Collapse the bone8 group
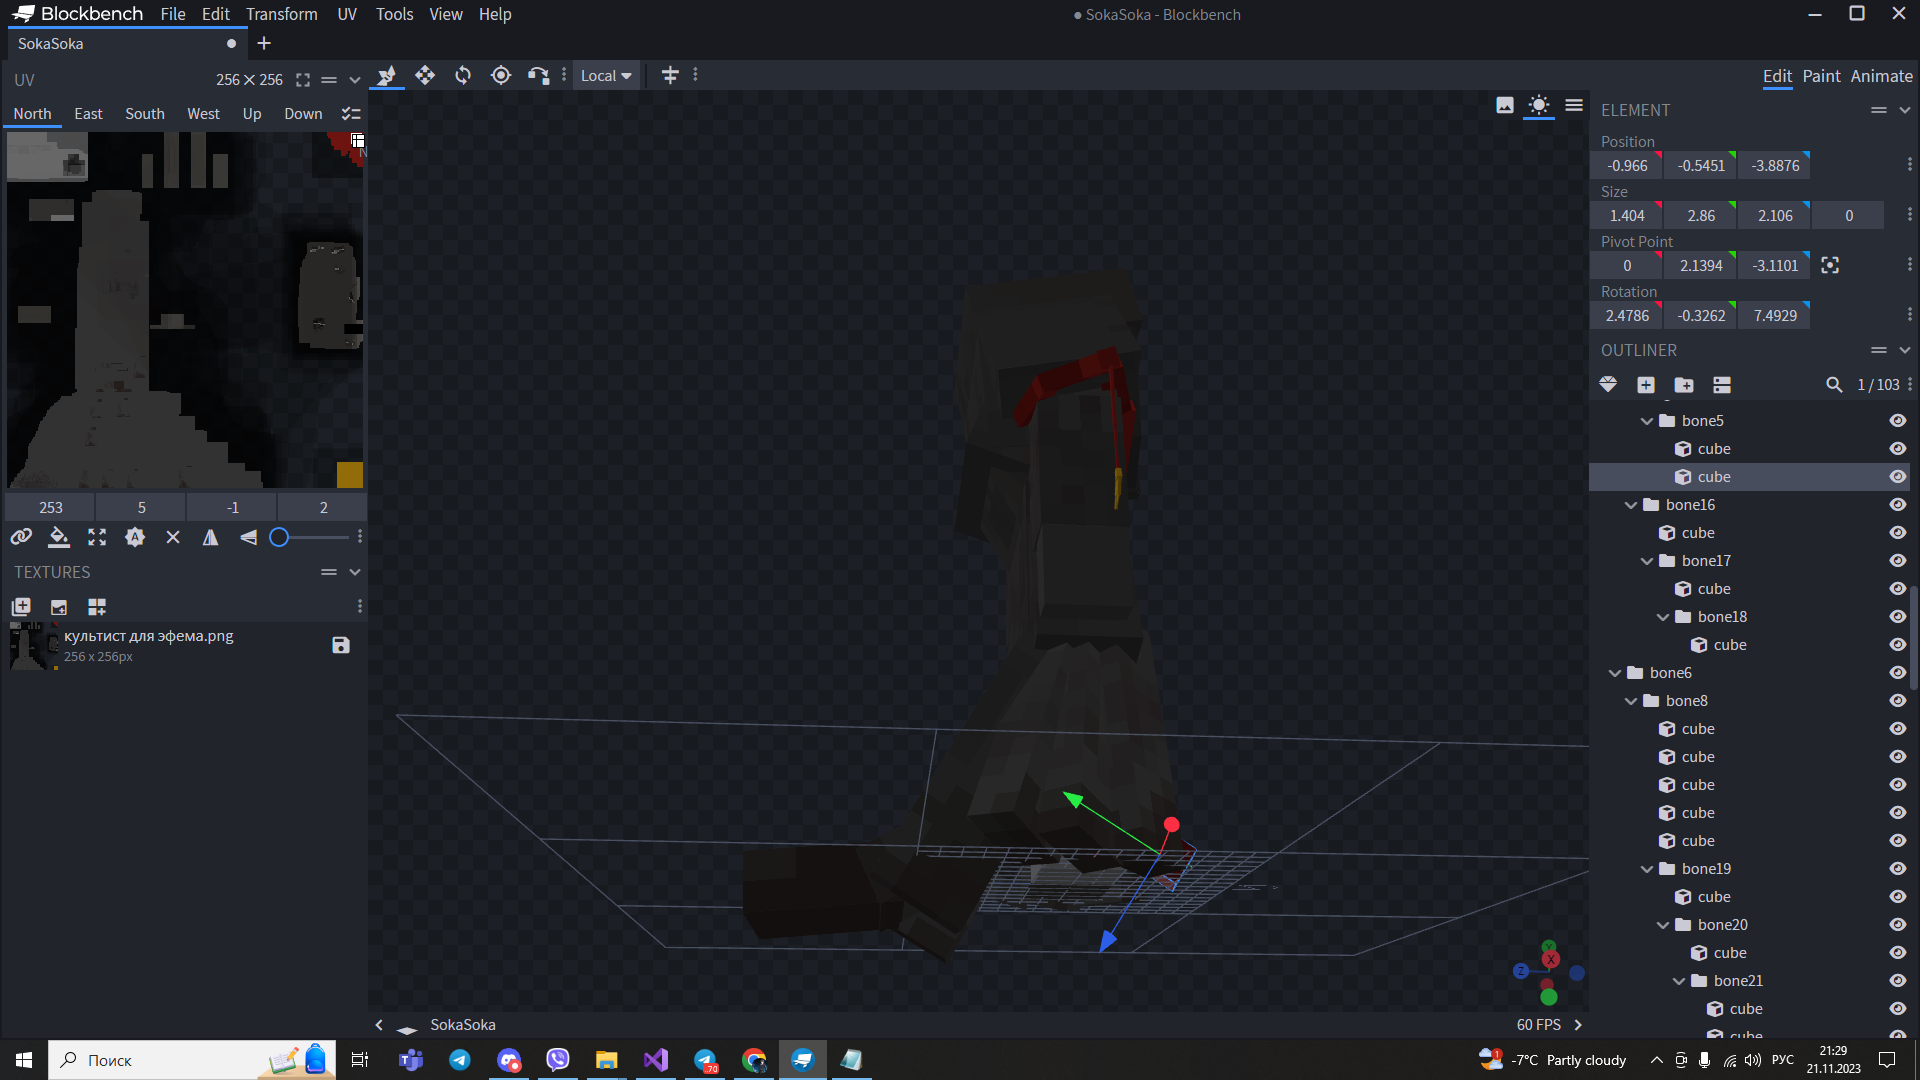This screenshot has width=1920, height=1080. pos(1631,701)
